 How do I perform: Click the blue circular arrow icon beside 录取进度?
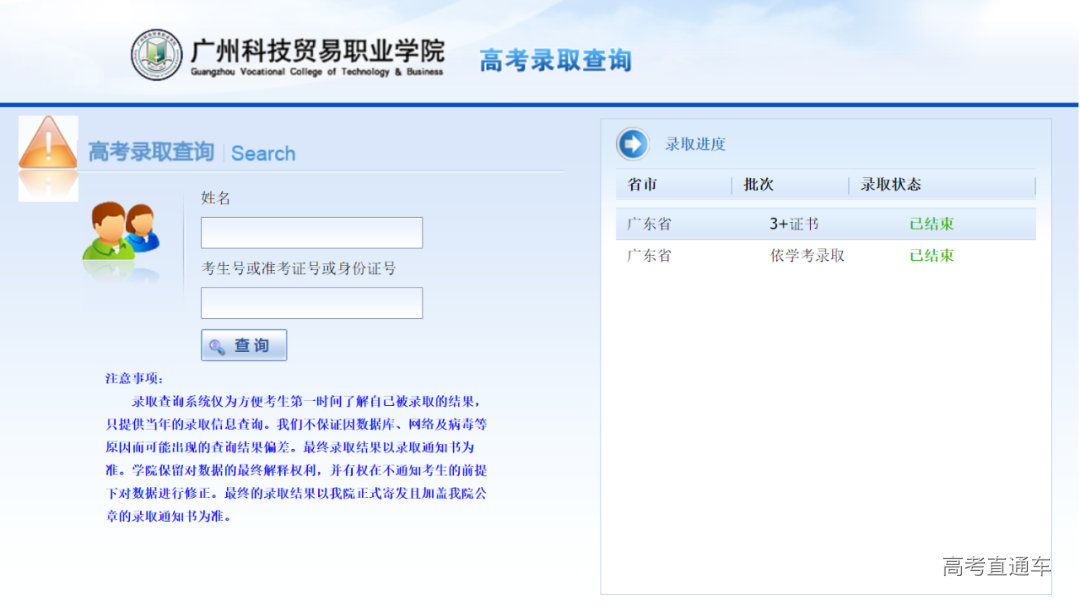pos(632,144)
